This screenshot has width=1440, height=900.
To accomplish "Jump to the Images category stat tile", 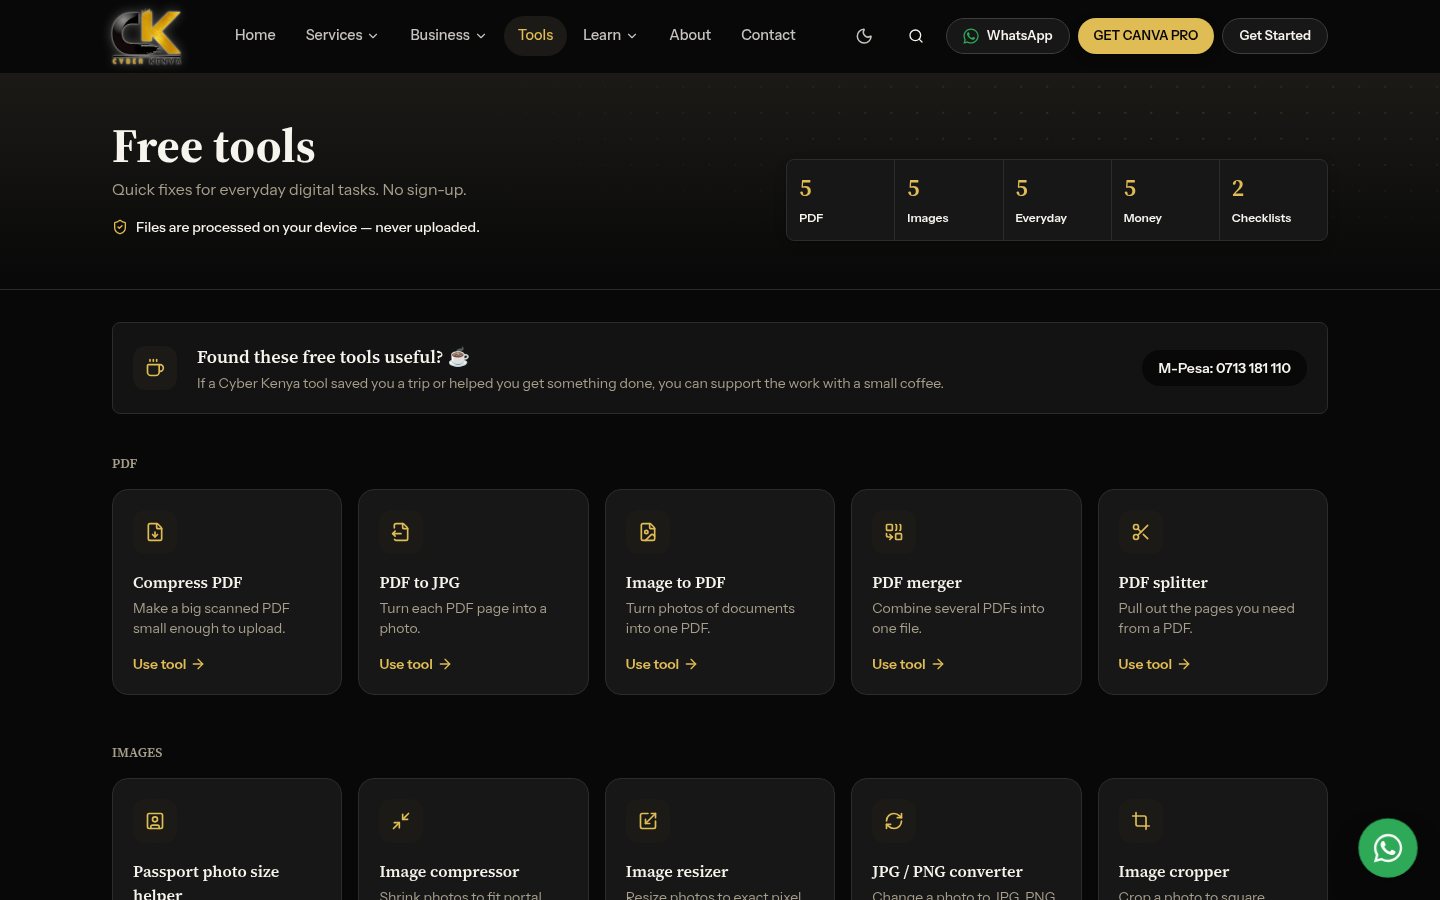I will pyautogui.click(x=949, y=200).
